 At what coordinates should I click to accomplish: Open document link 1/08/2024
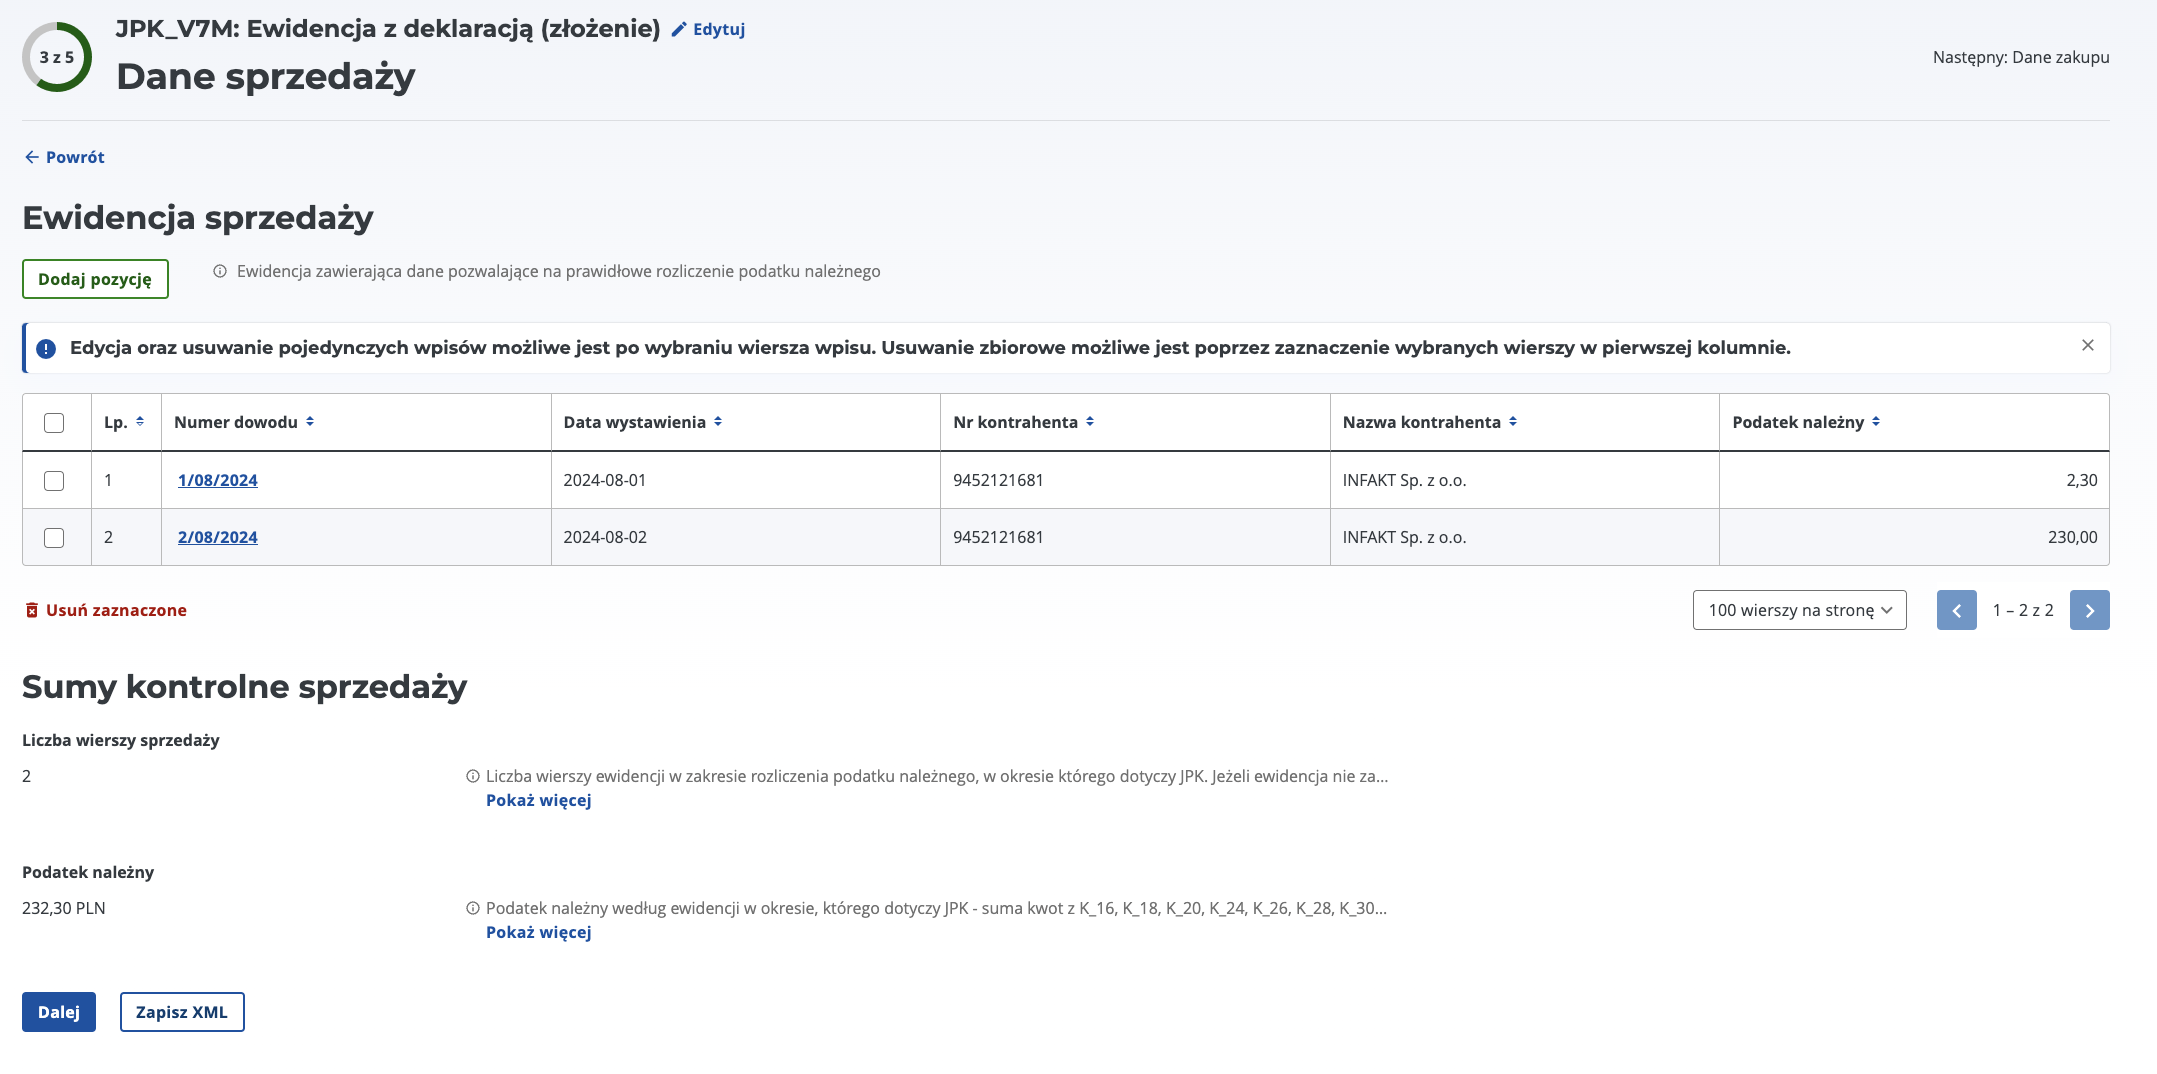tap(217, 480)
